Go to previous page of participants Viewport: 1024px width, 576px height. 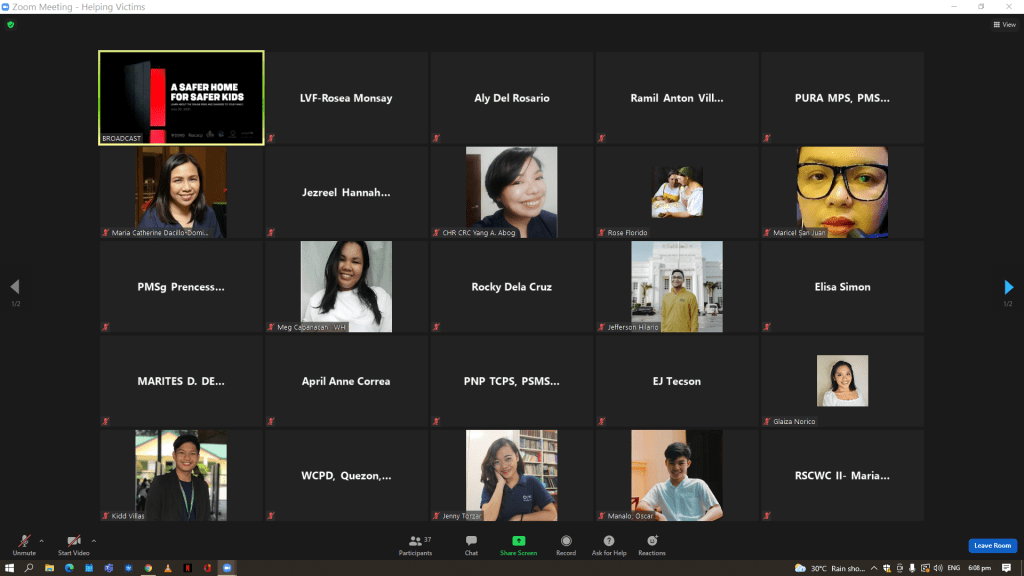[x=14, y=287]
